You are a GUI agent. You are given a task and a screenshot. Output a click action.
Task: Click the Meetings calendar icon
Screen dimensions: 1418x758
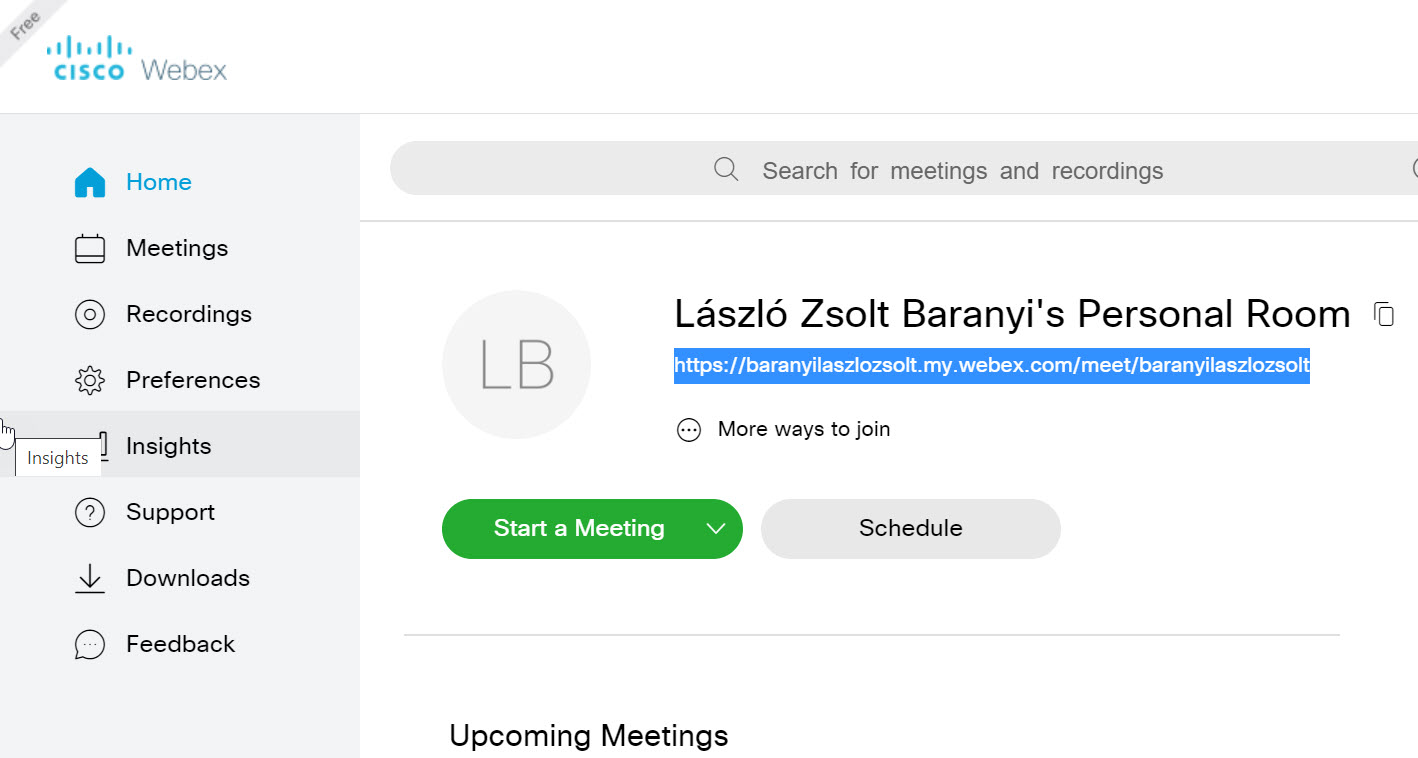pos(90,248)
